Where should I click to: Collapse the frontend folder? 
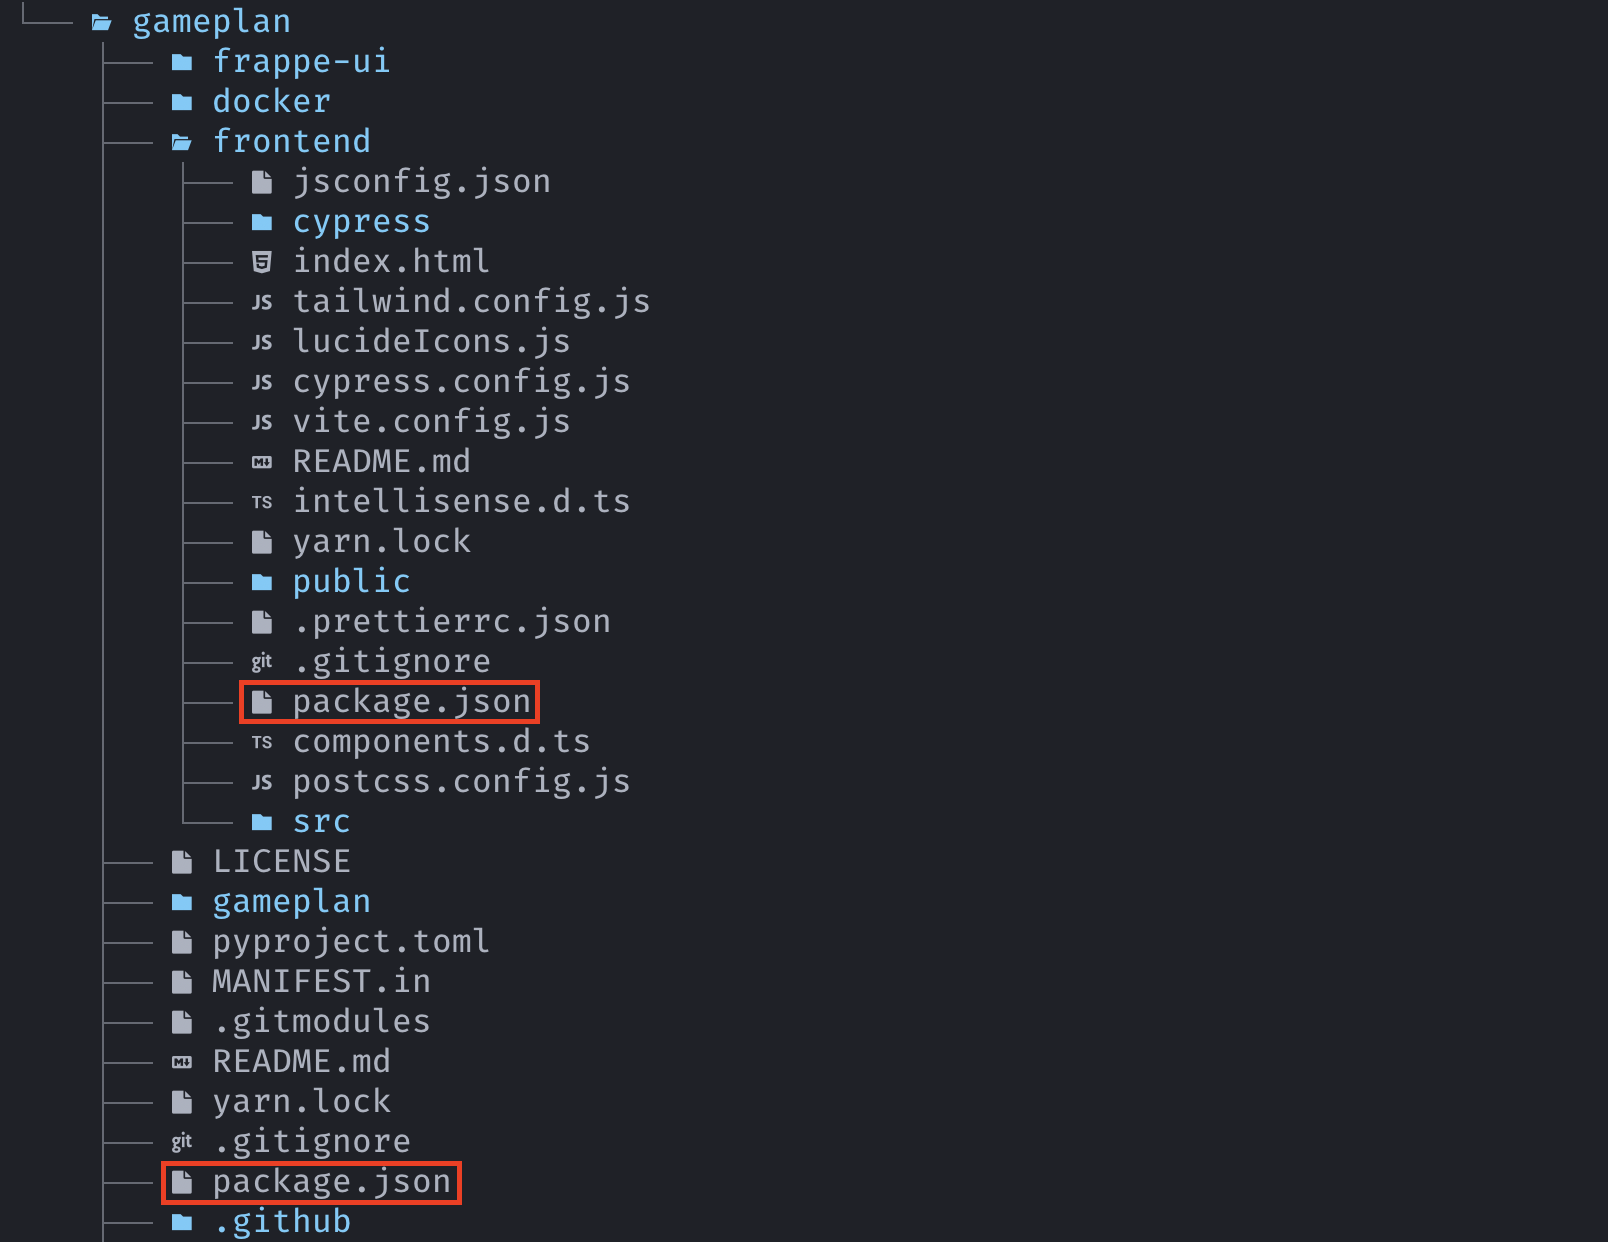(x=291, y=142)
